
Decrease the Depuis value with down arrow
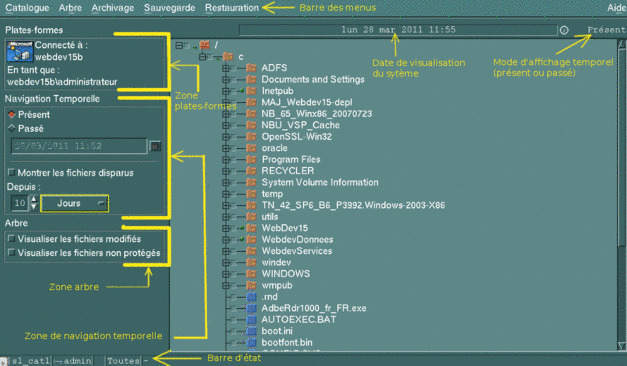click(34, 207)
